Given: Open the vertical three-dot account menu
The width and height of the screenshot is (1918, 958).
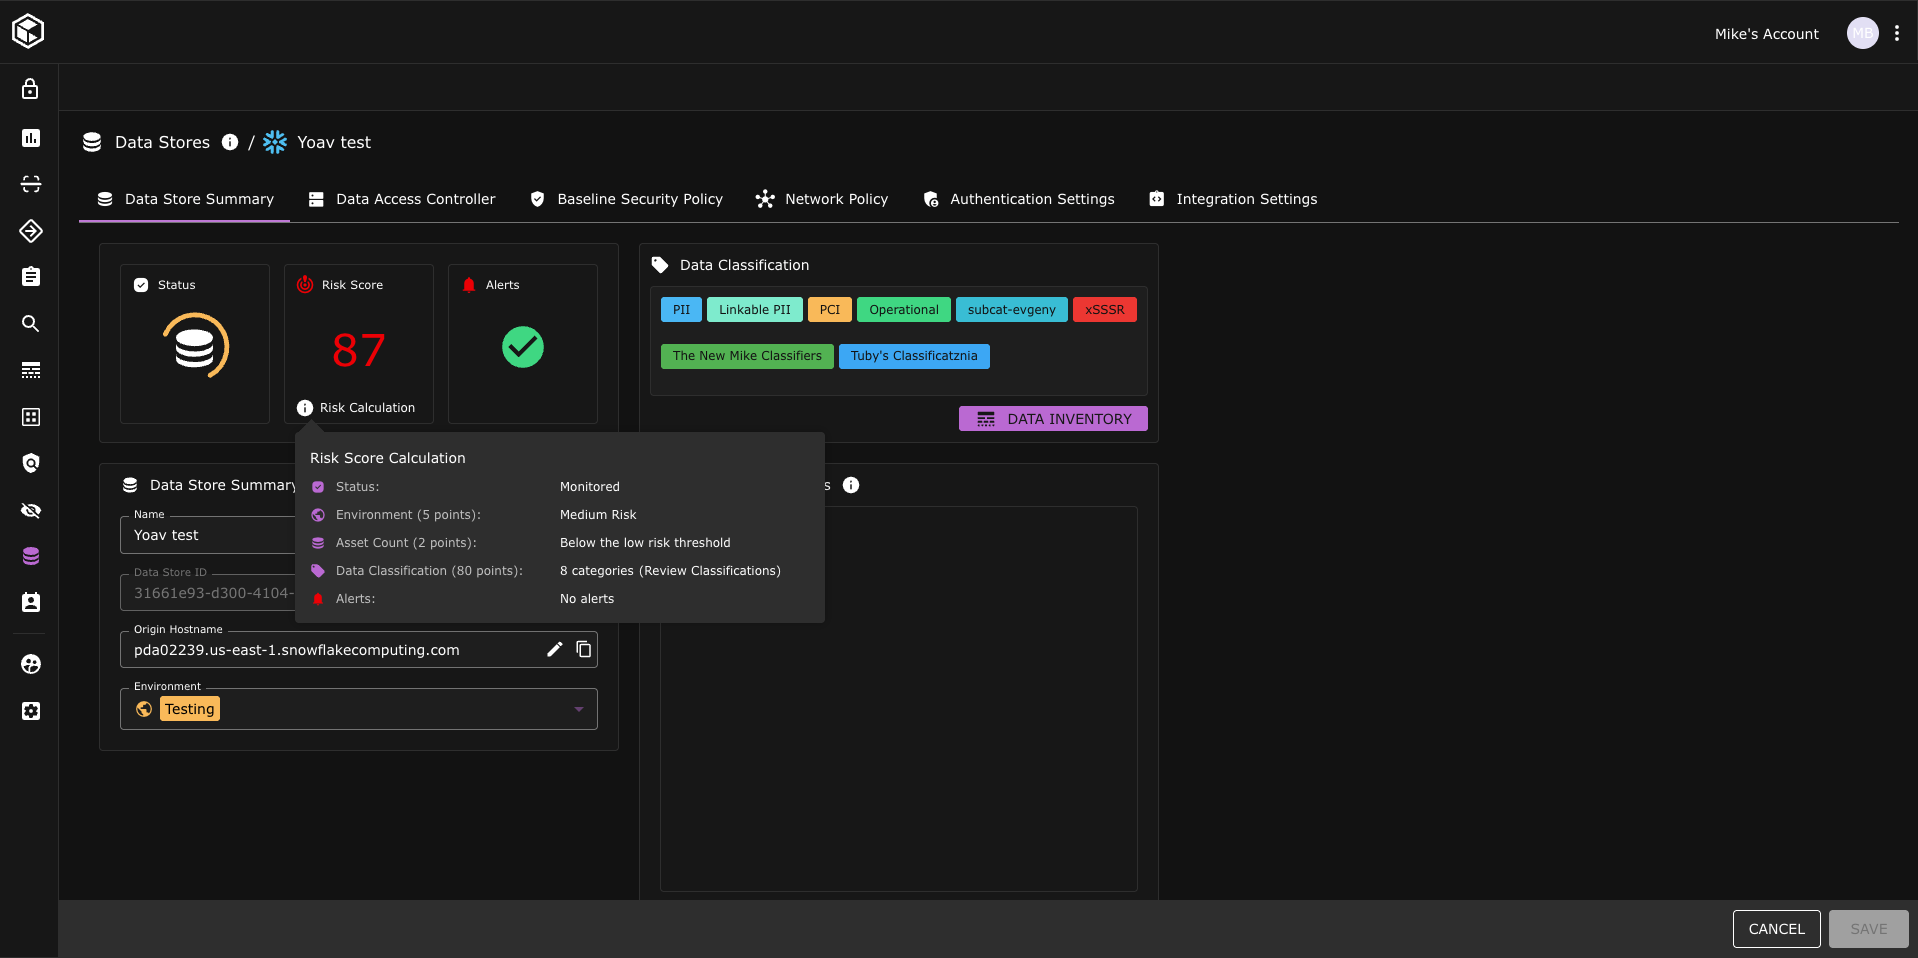Looking at the screenshot, I should (1896, 33).
